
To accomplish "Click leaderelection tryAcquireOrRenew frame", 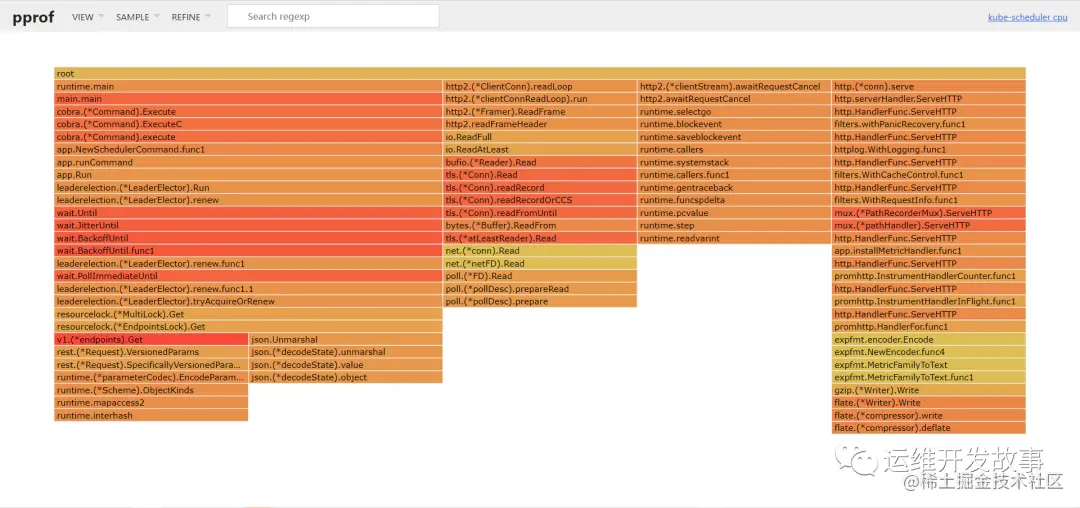I will pyautogui.click(x=248, y=301).
